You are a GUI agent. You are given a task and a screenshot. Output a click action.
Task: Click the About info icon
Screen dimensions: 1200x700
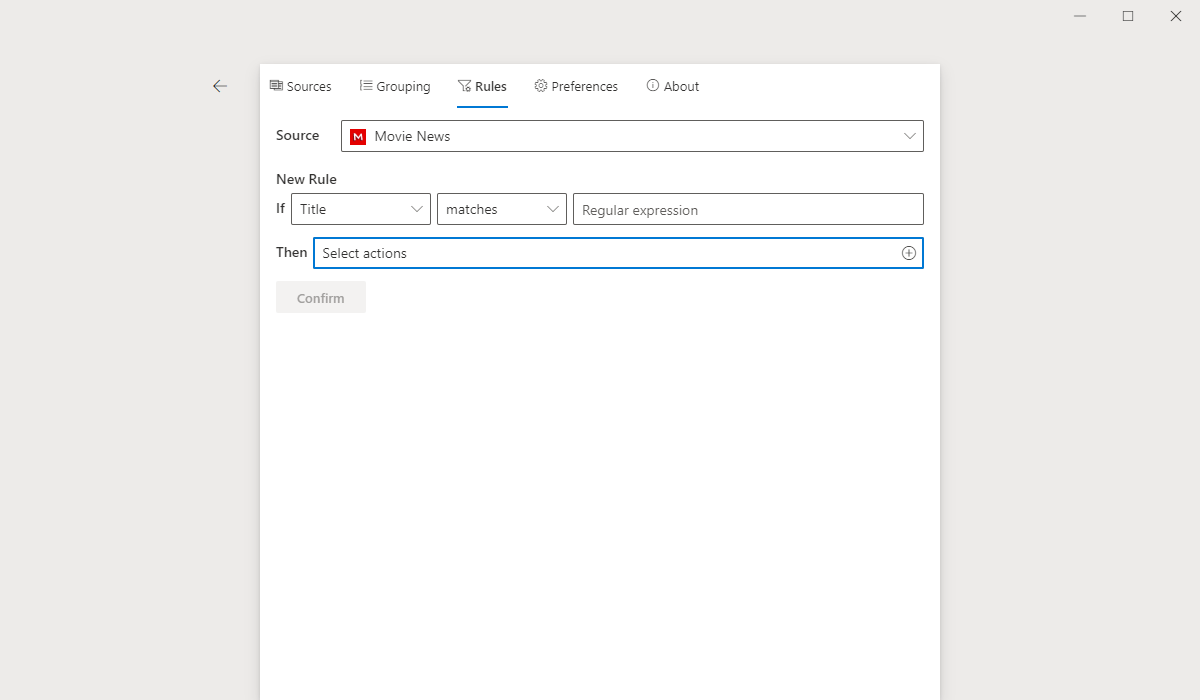pyautogui.click(x=653, y=86)
